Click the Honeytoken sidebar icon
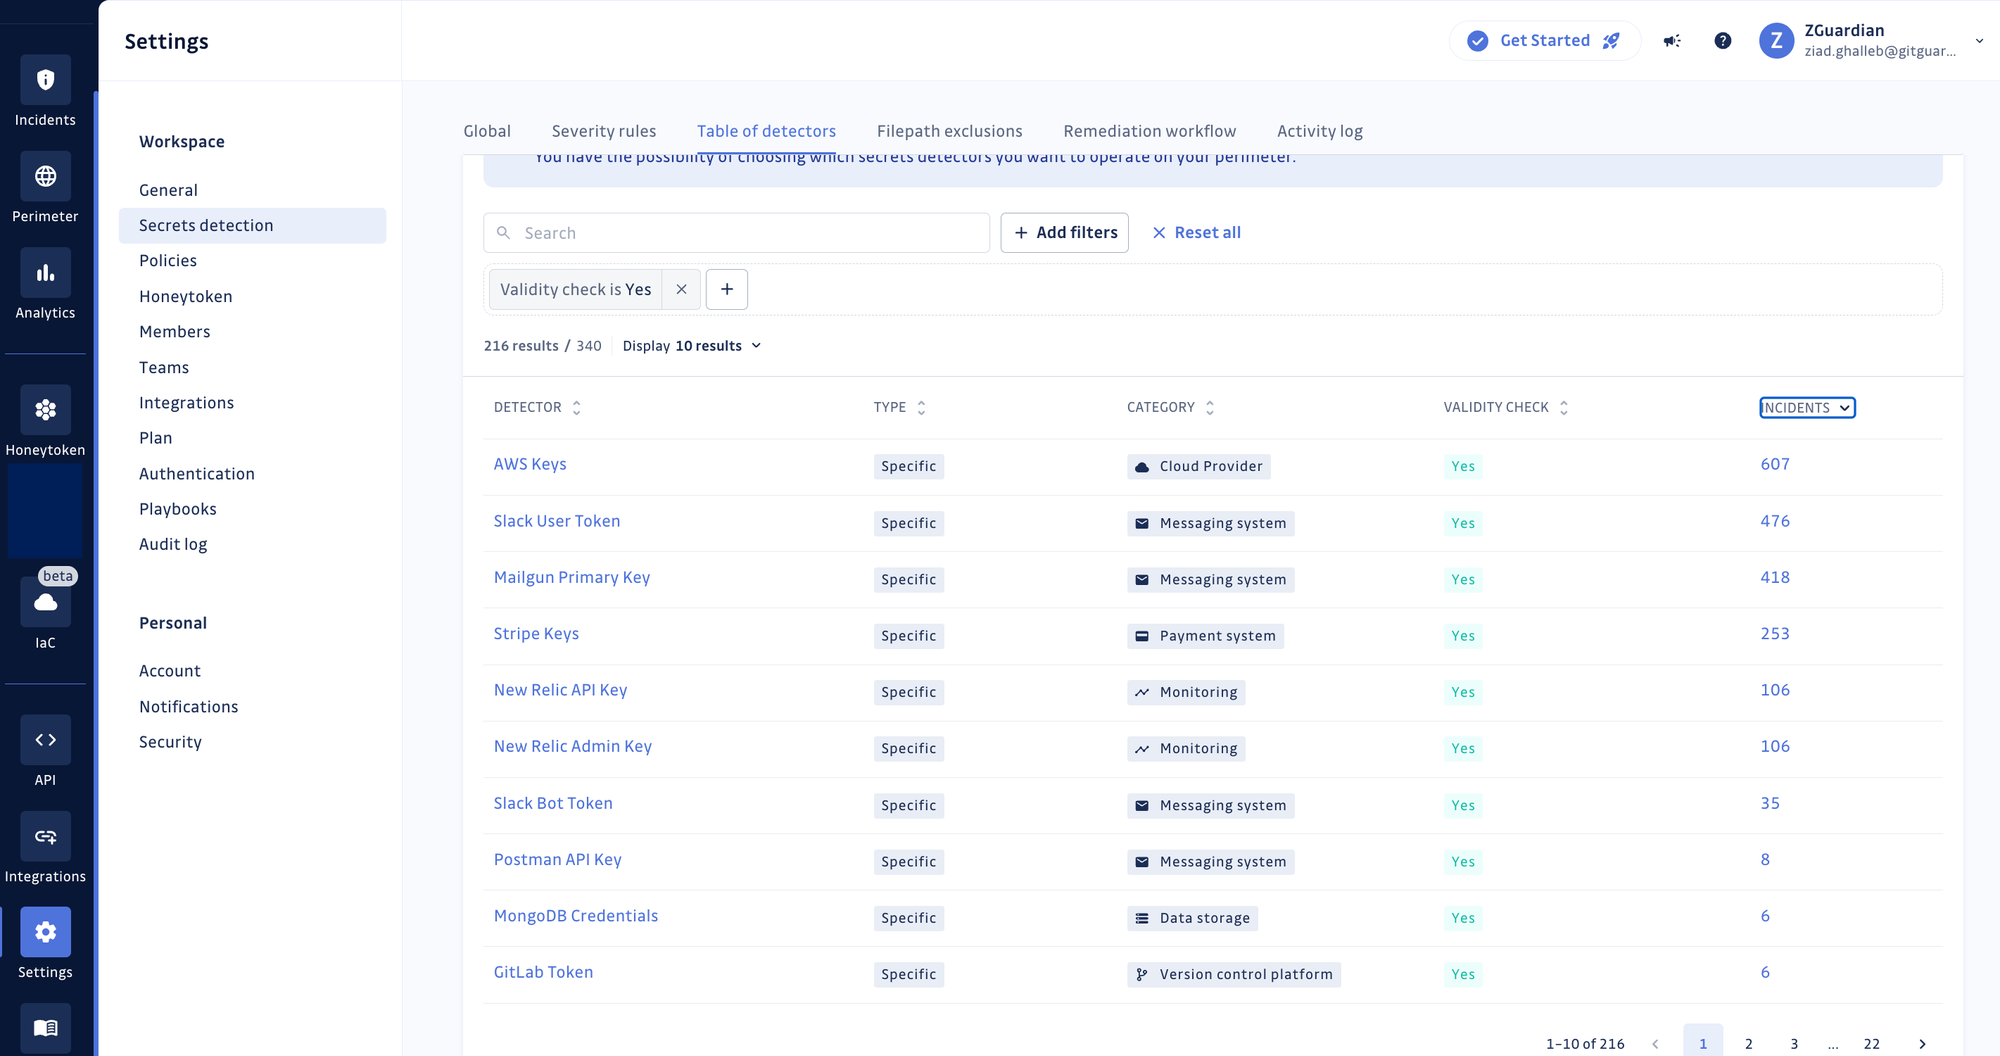The image size is (2000, 1056). pos(45,410)
